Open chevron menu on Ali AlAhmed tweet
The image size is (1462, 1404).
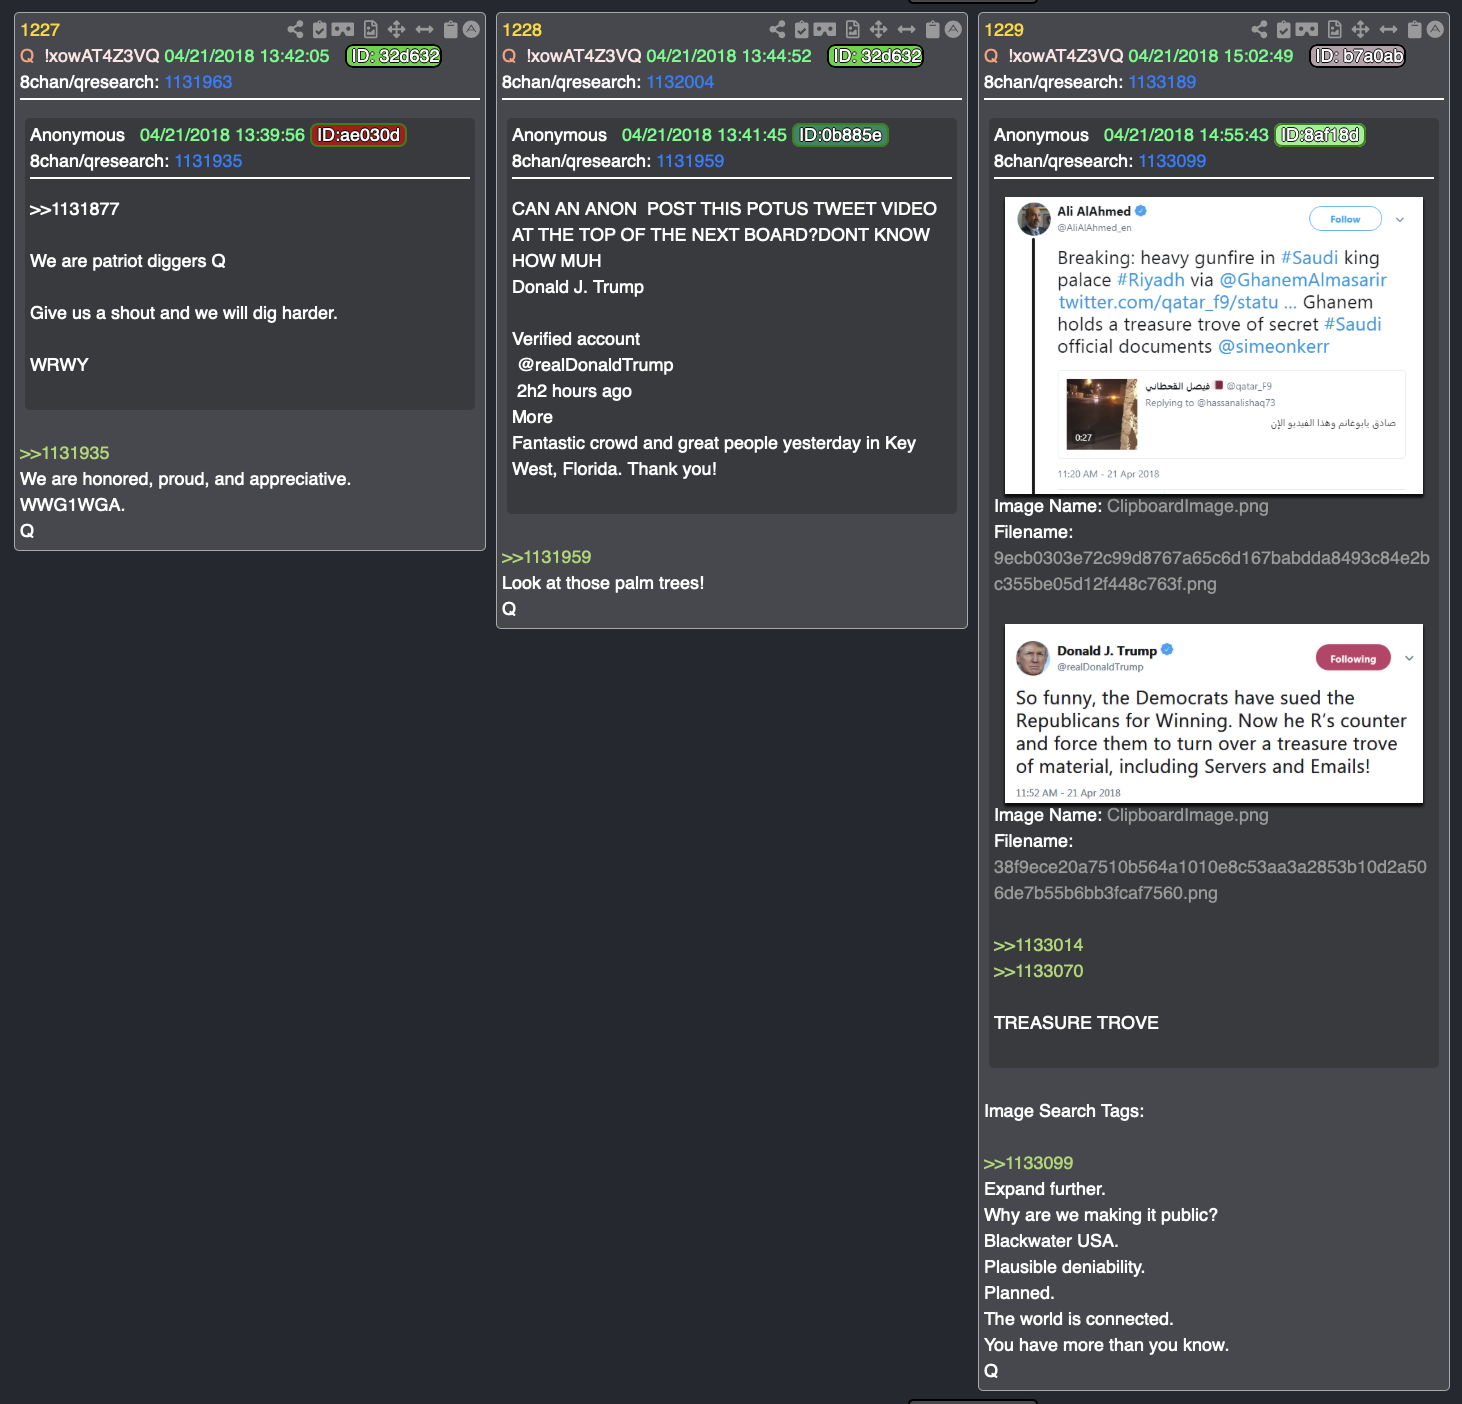(x=1400, y=219)
